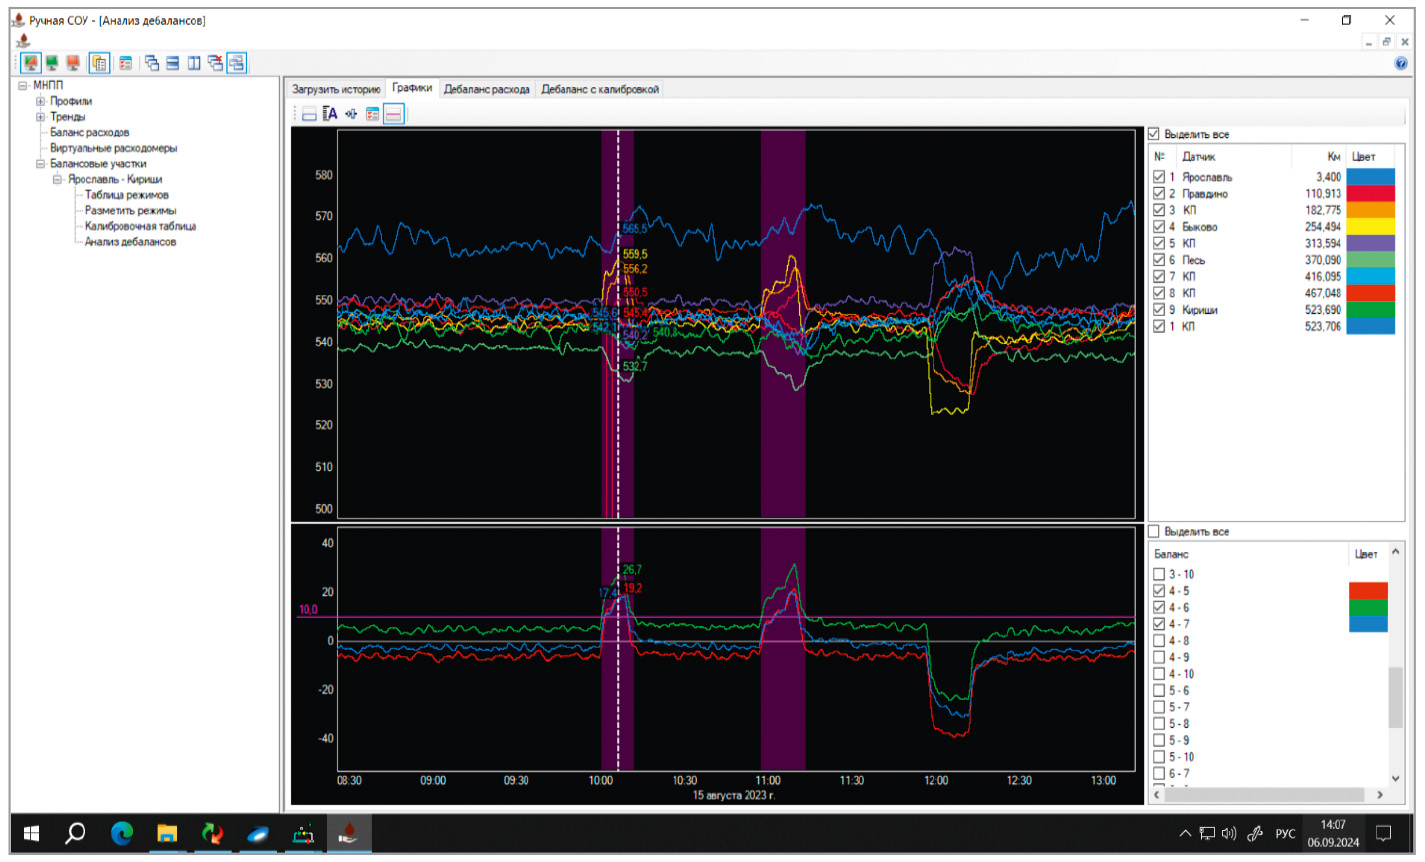Collapse the Ярославль - Кириши tree node
1425x862 pixels.
[57, 179]
